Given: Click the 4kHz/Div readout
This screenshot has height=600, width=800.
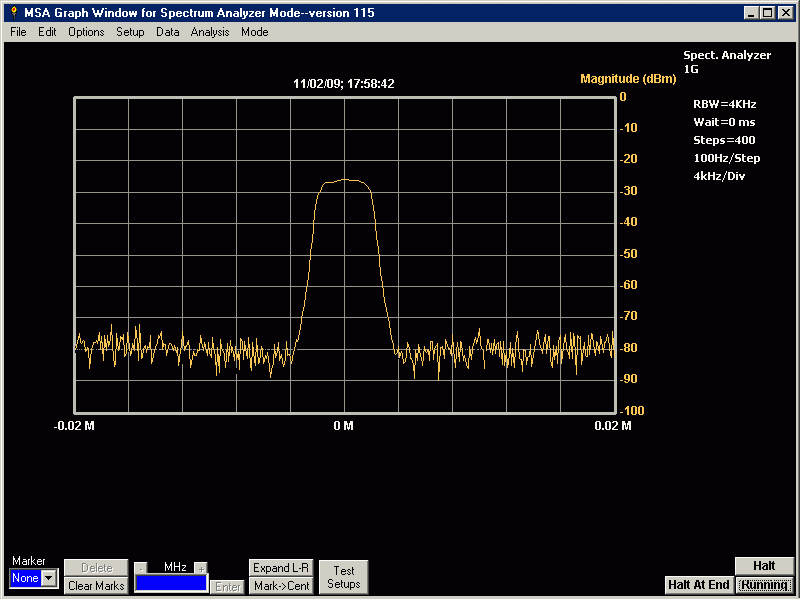Looking at the screenshot, I should (x=719, y=176).
